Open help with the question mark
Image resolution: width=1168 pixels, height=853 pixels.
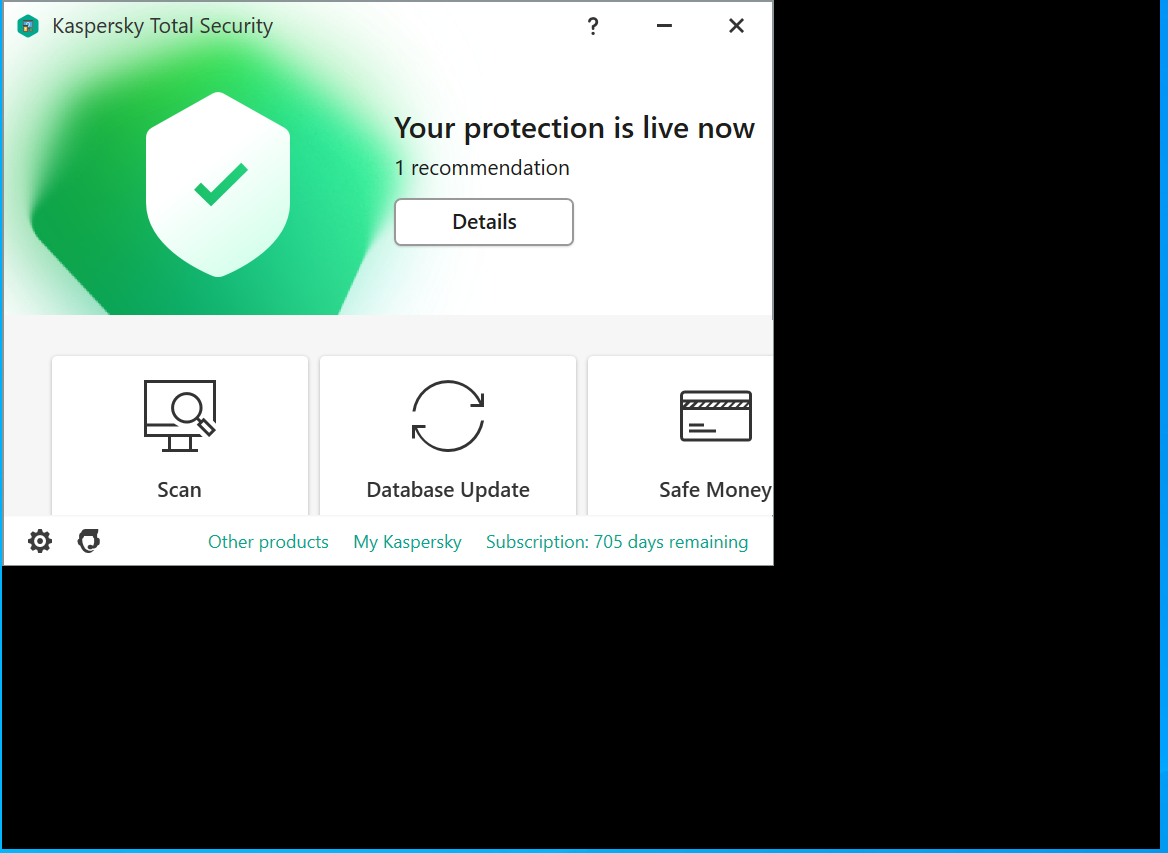pyautogui.click(x=593, y=26)
